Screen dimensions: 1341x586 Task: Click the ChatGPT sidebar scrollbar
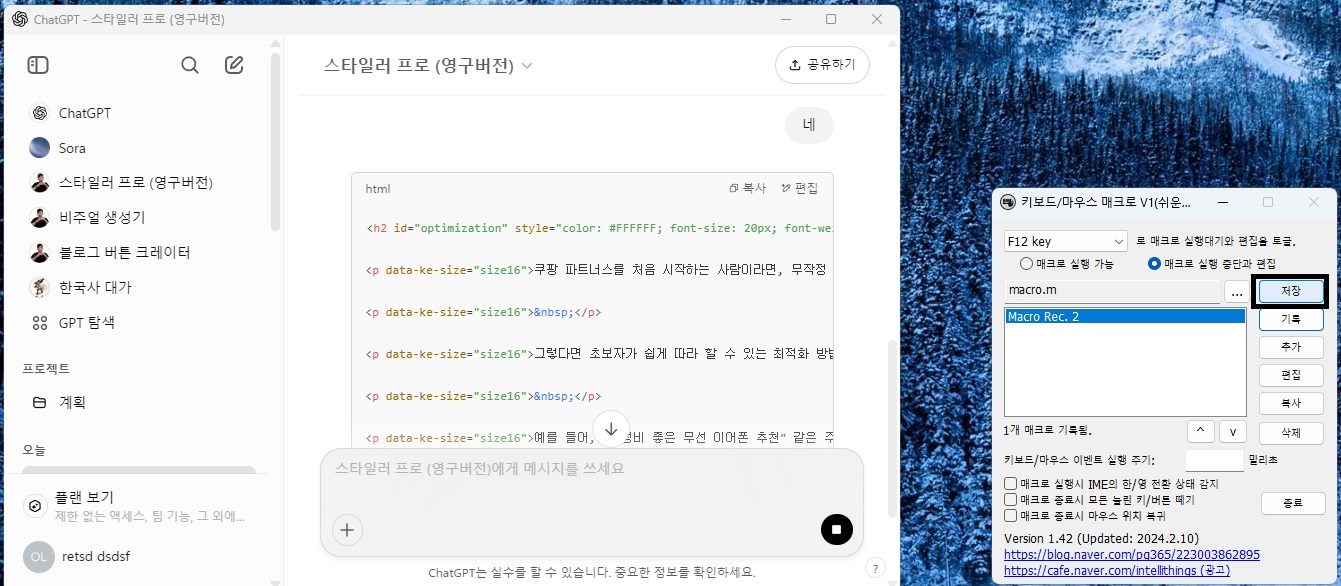[x=276, y=140]
